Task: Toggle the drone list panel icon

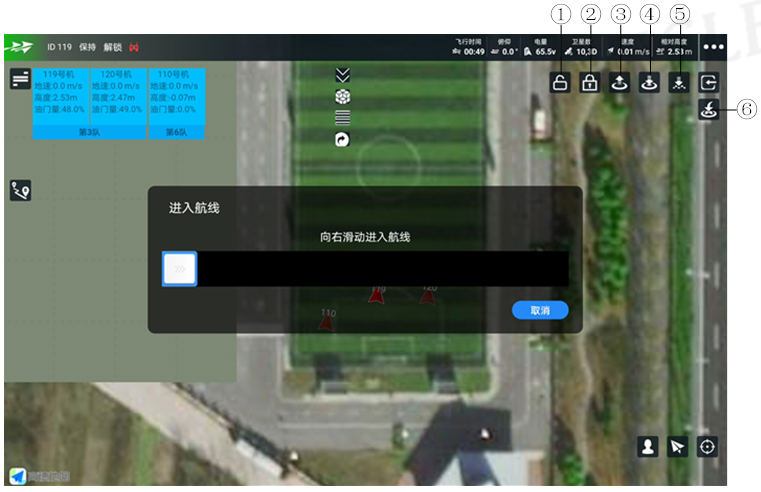Action: click(x=20, y=80)
